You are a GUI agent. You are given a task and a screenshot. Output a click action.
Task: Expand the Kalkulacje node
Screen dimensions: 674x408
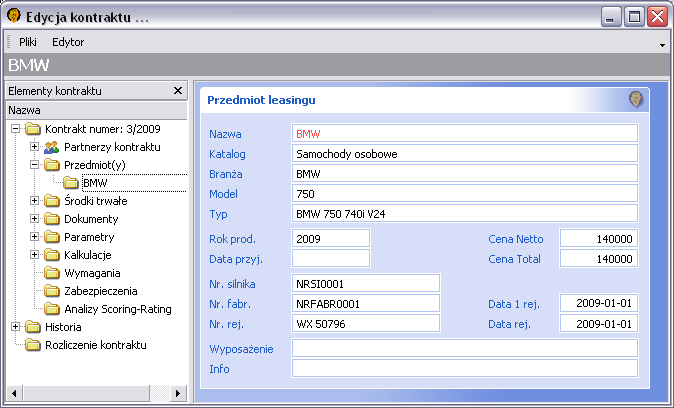coord(34,255)
